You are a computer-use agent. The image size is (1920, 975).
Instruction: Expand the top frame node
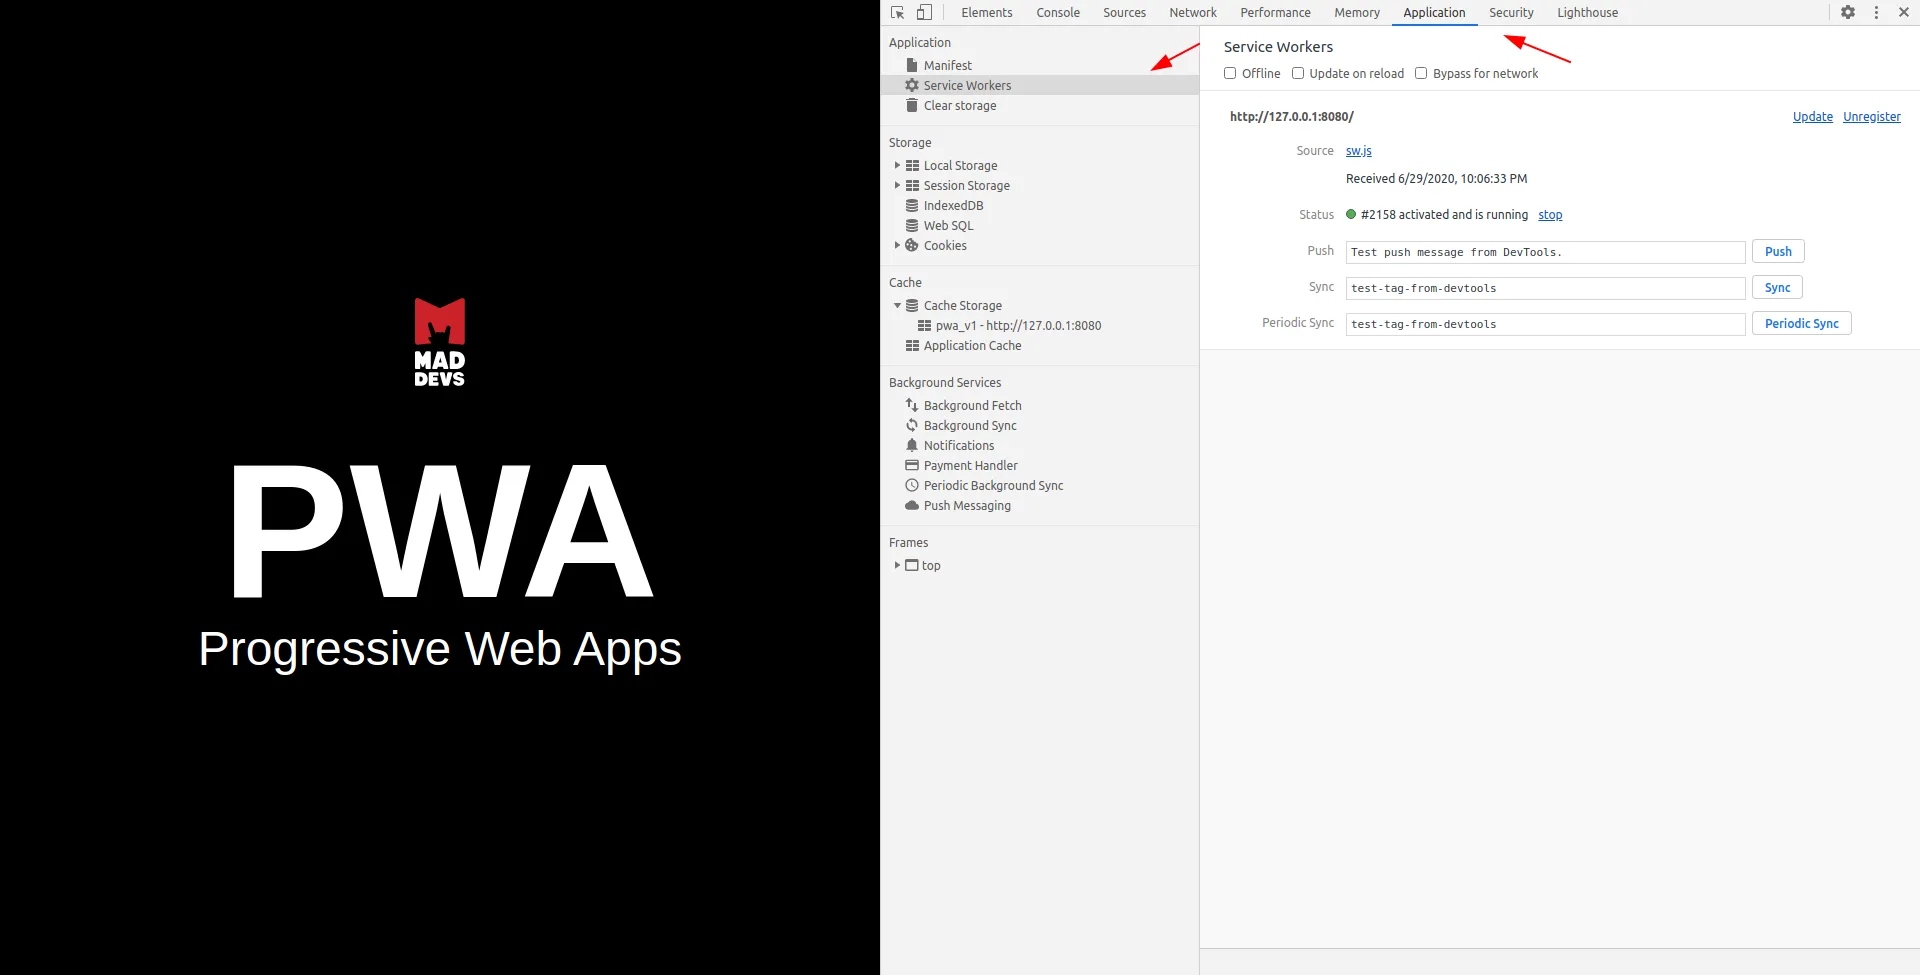pyautogui.click(x=897, y=565)
